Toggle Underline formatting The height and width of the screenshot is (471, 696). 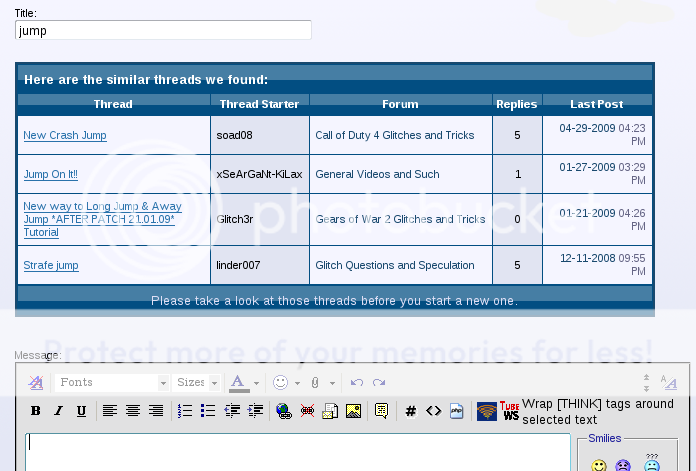click(81, 411)
